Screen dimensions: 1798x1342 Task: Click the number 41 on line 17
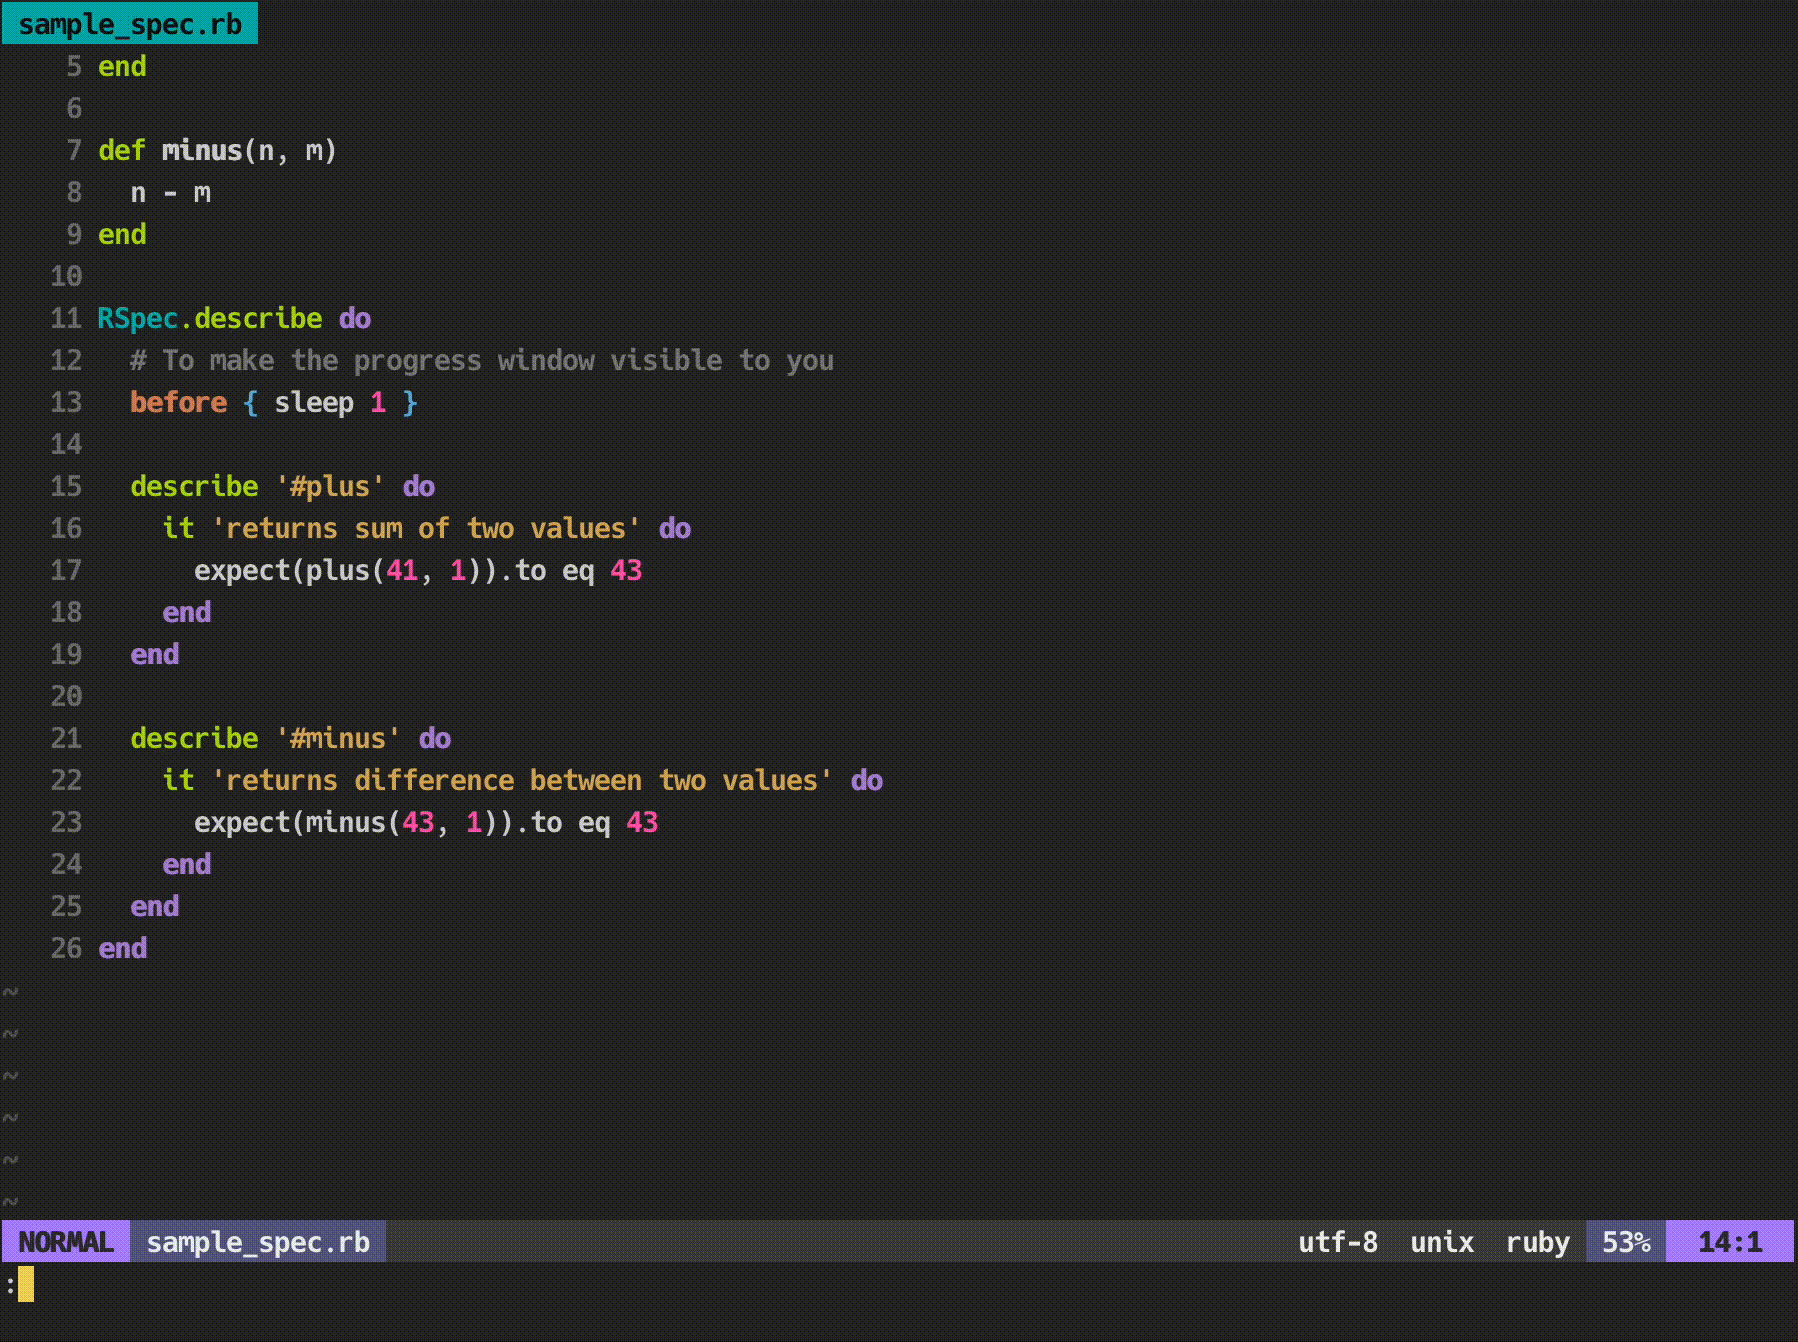pyautogui.click(x=402, y=570)
